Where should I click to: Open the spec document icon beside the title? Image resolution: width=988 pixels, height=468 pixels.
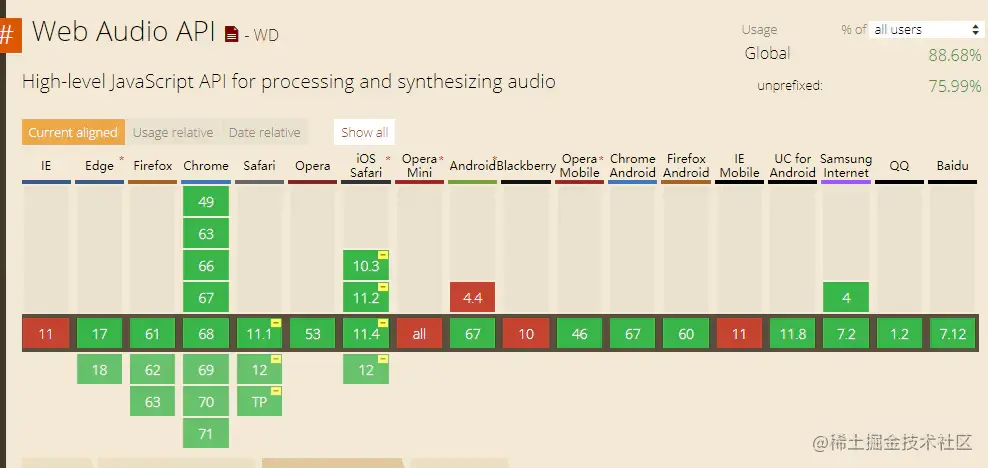232,34
